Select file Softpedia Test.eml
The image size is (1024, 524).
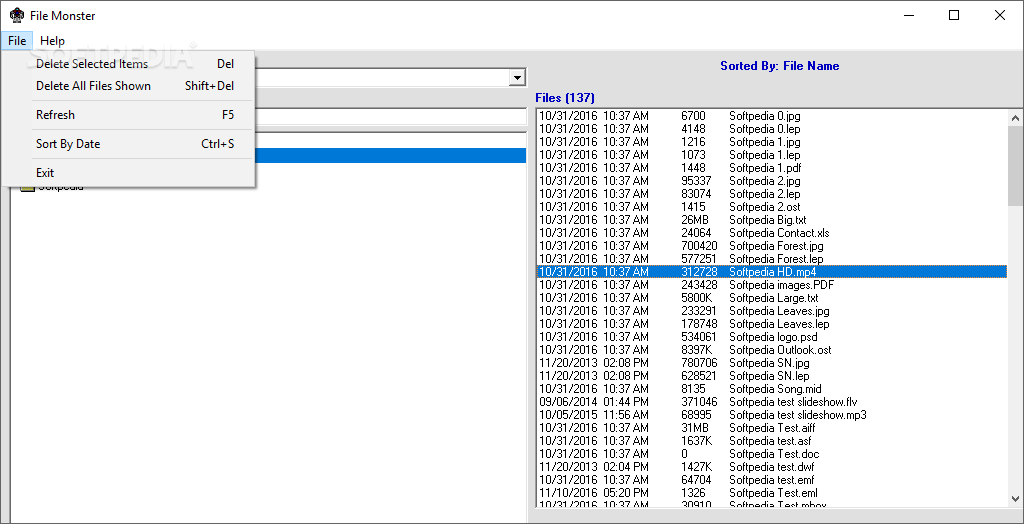pos(771,493)
